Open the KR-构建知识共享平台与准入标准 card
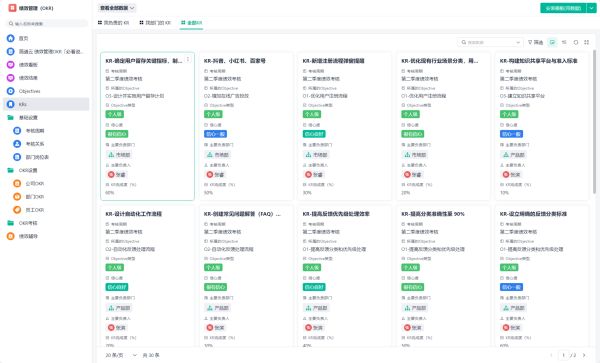 click(542, 126)
